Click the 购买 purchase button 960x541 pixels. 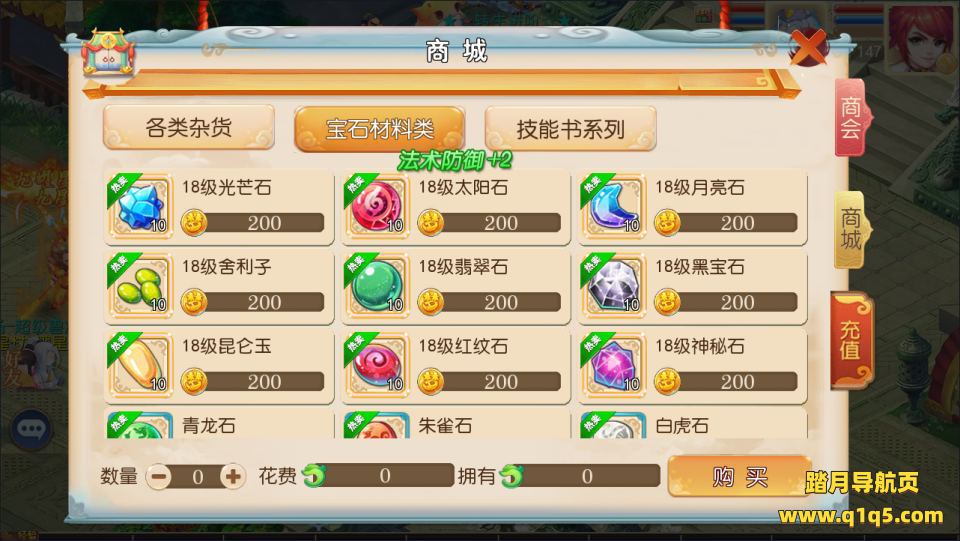(739, 476)
